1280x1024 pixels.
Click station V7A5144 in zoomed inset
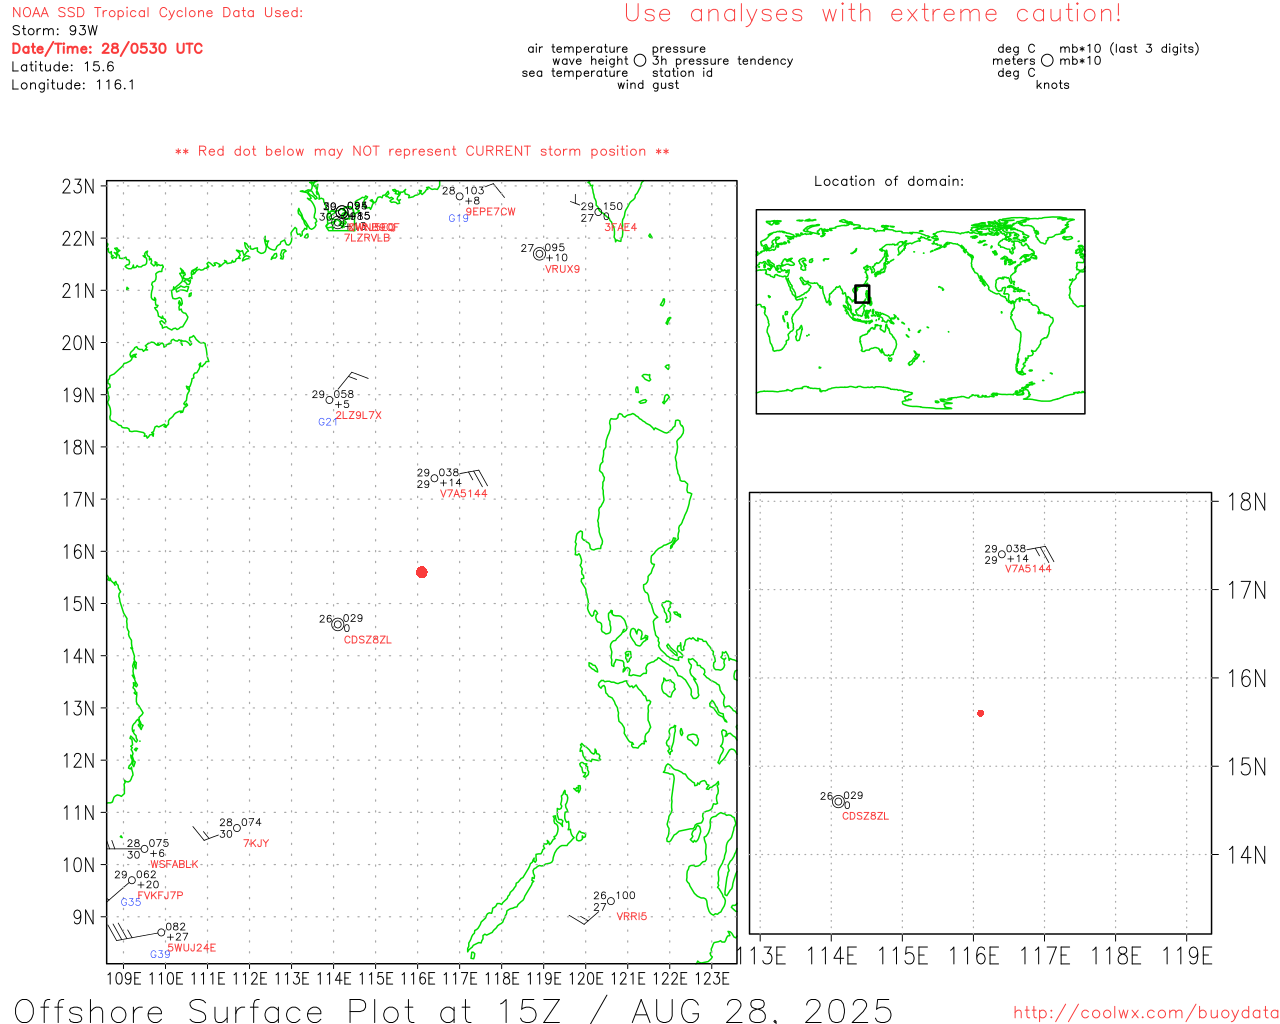(x=1028, y=569)
